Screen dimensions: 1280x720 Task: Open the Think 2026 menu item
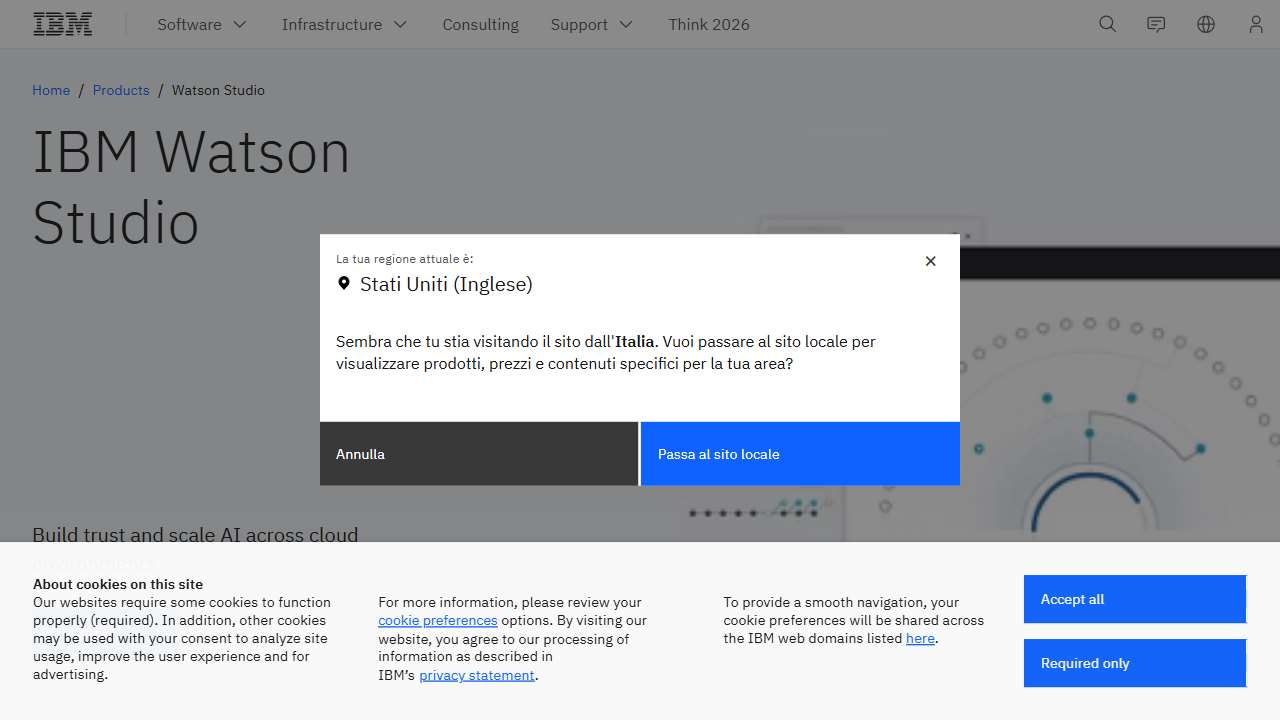click(709, 24)
